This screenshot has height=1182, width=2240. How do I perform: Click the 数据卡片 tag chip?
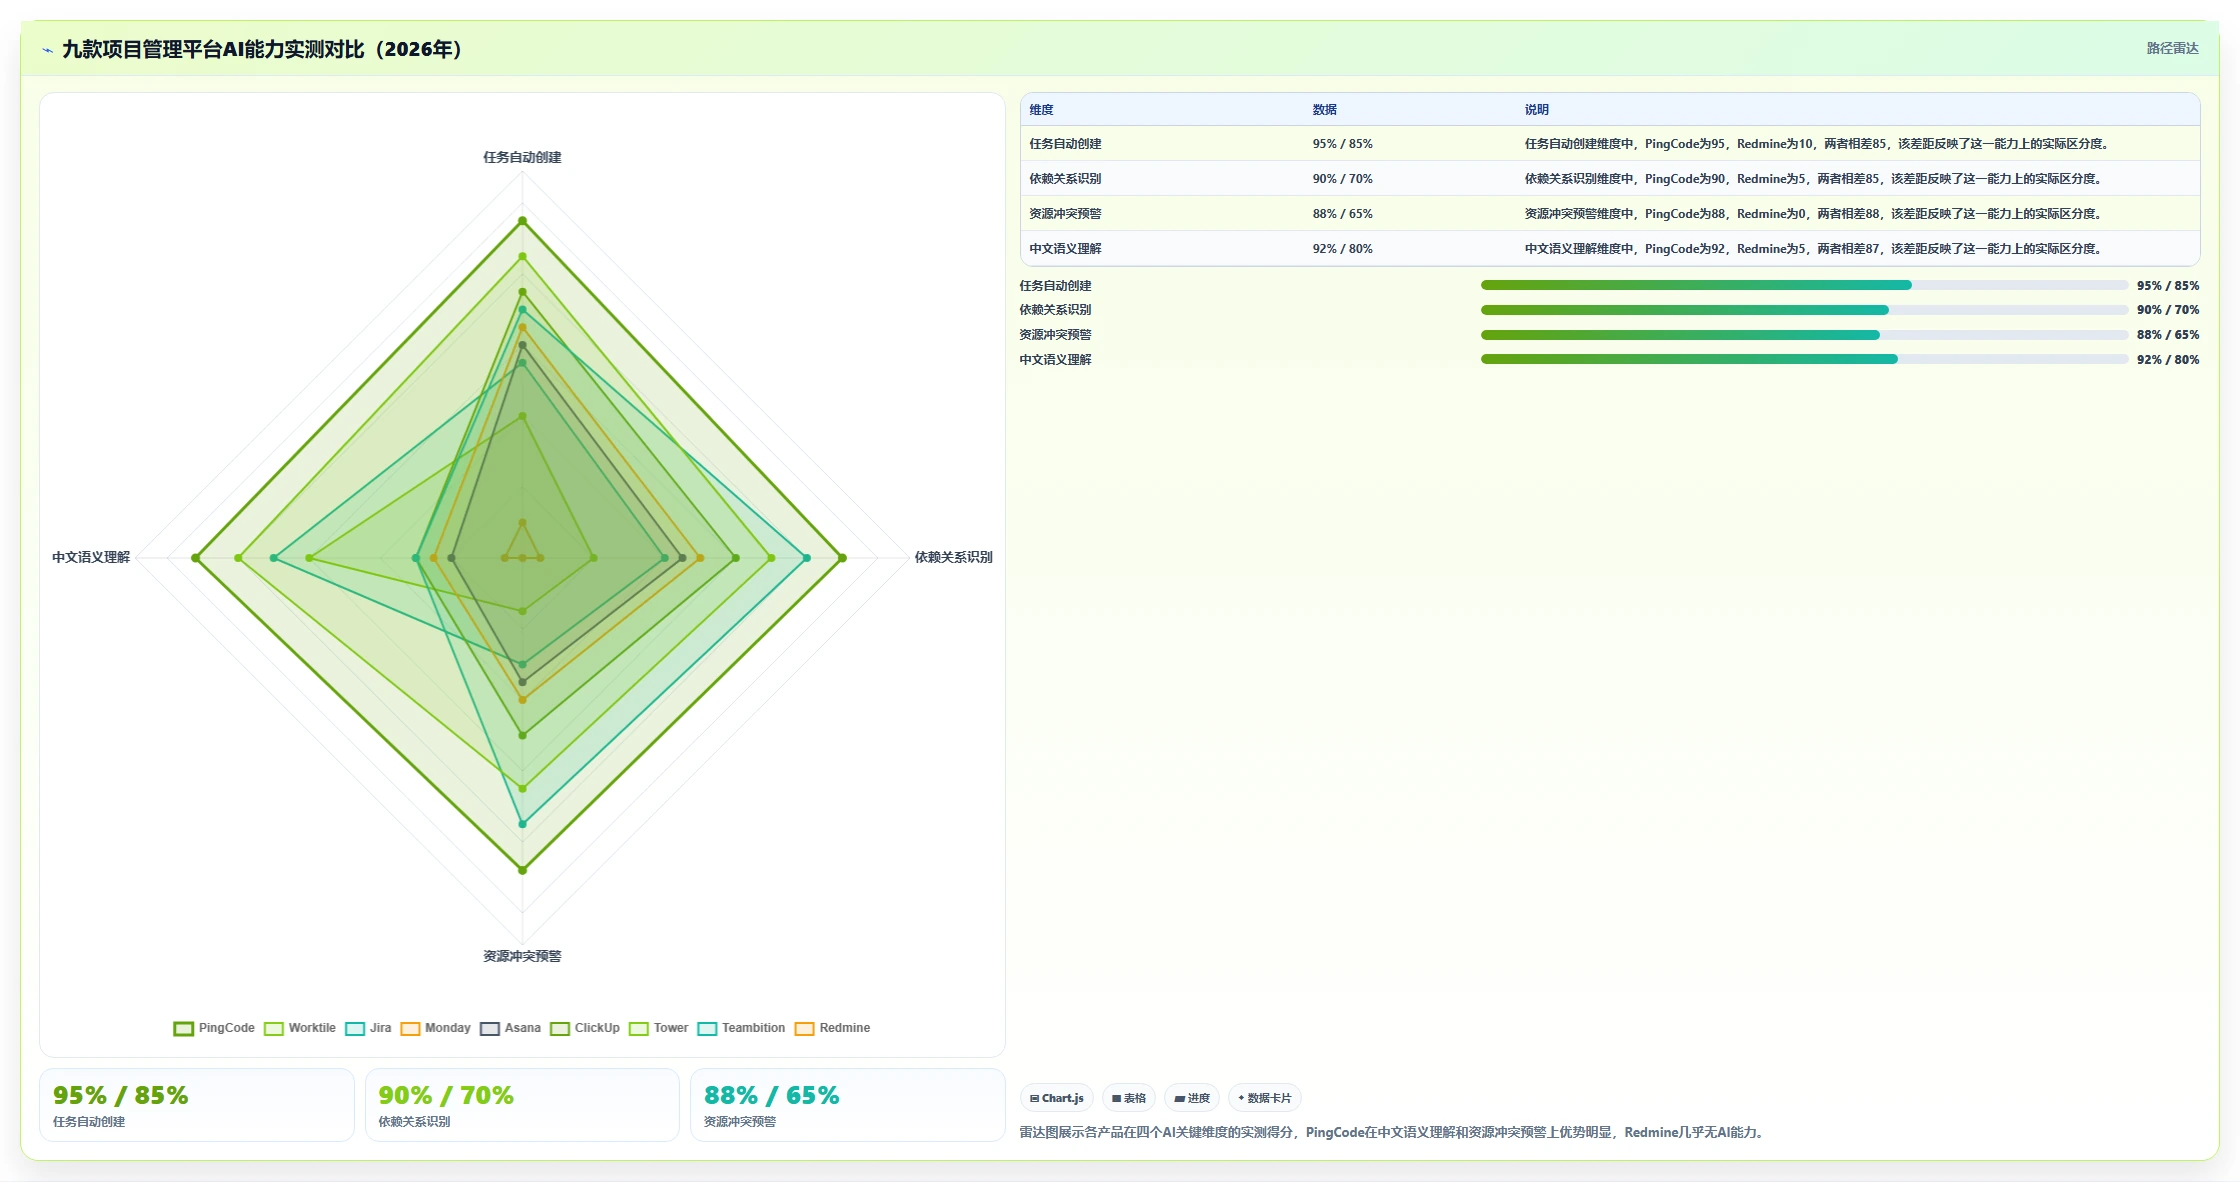pos(1264,1098)
